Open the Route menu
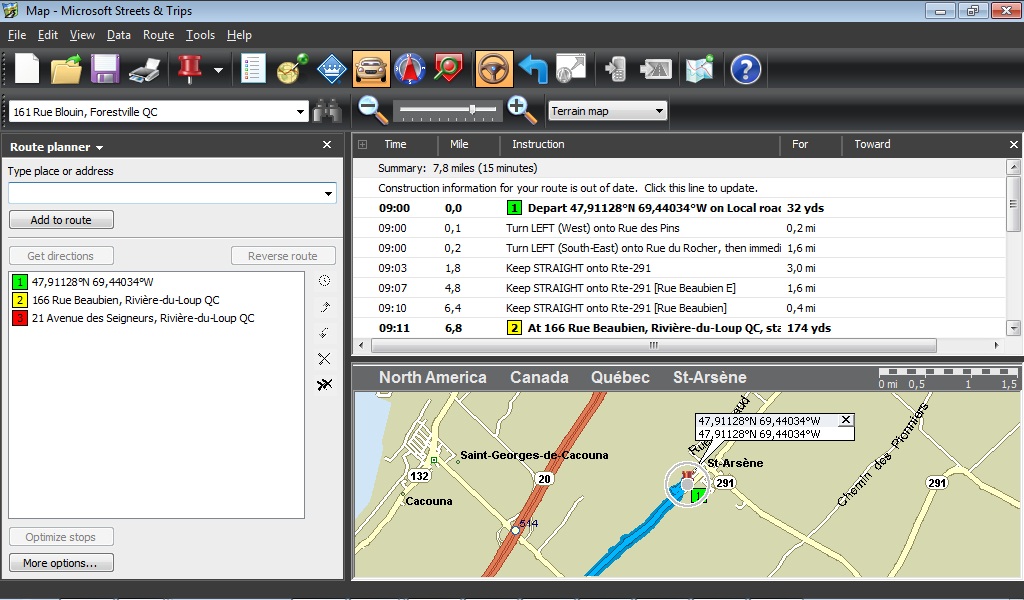The image size is (1024, 600). point(159,35)
